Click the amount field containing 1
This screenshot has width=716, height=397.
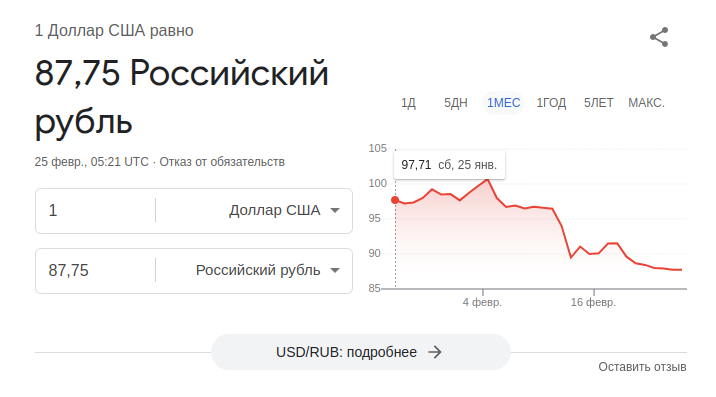click(95, 211)
